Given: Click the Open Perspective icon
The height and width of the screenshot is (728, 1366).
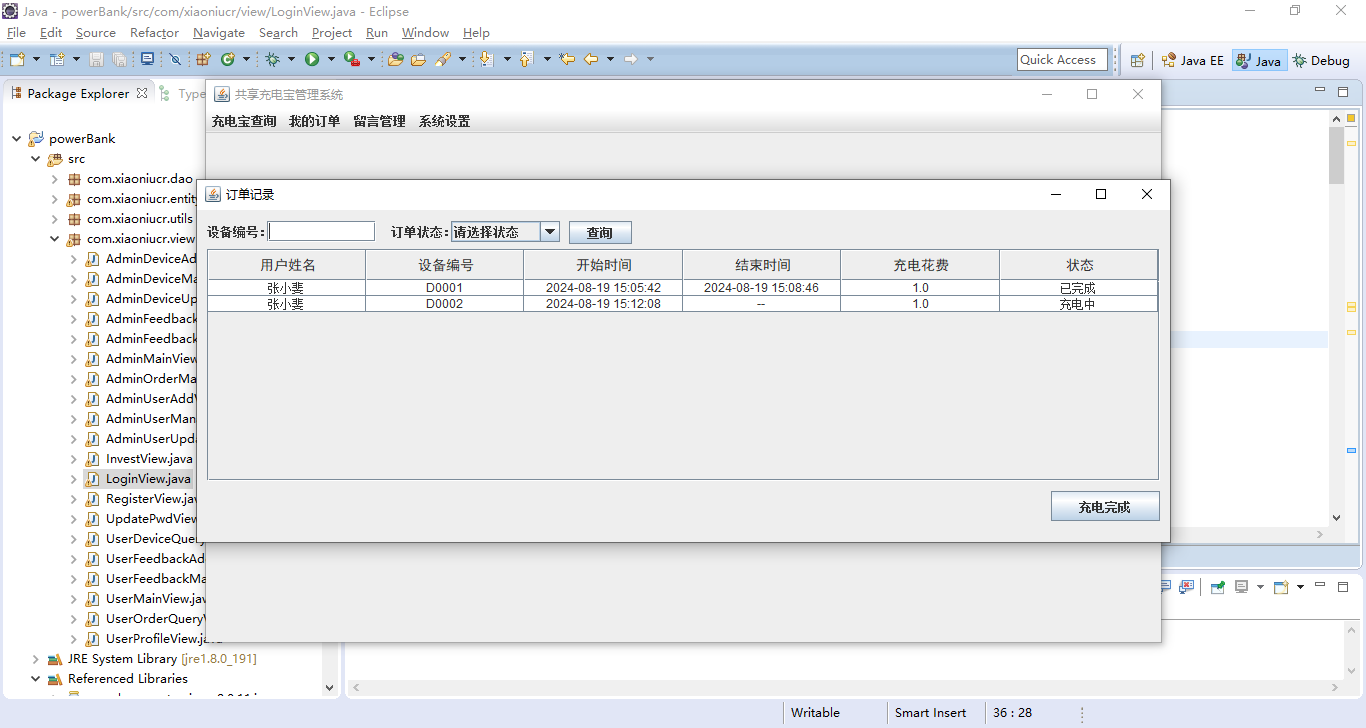Looking at the screenshot, I should coord(1137,60).
